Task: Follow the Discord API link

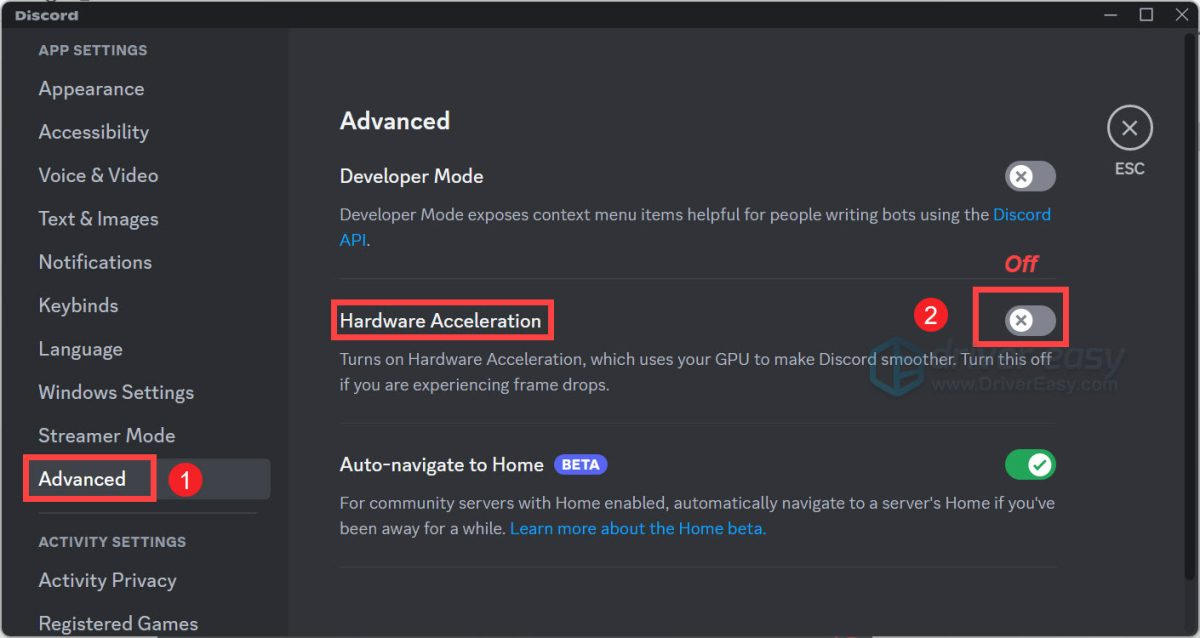Action: 1021,214
